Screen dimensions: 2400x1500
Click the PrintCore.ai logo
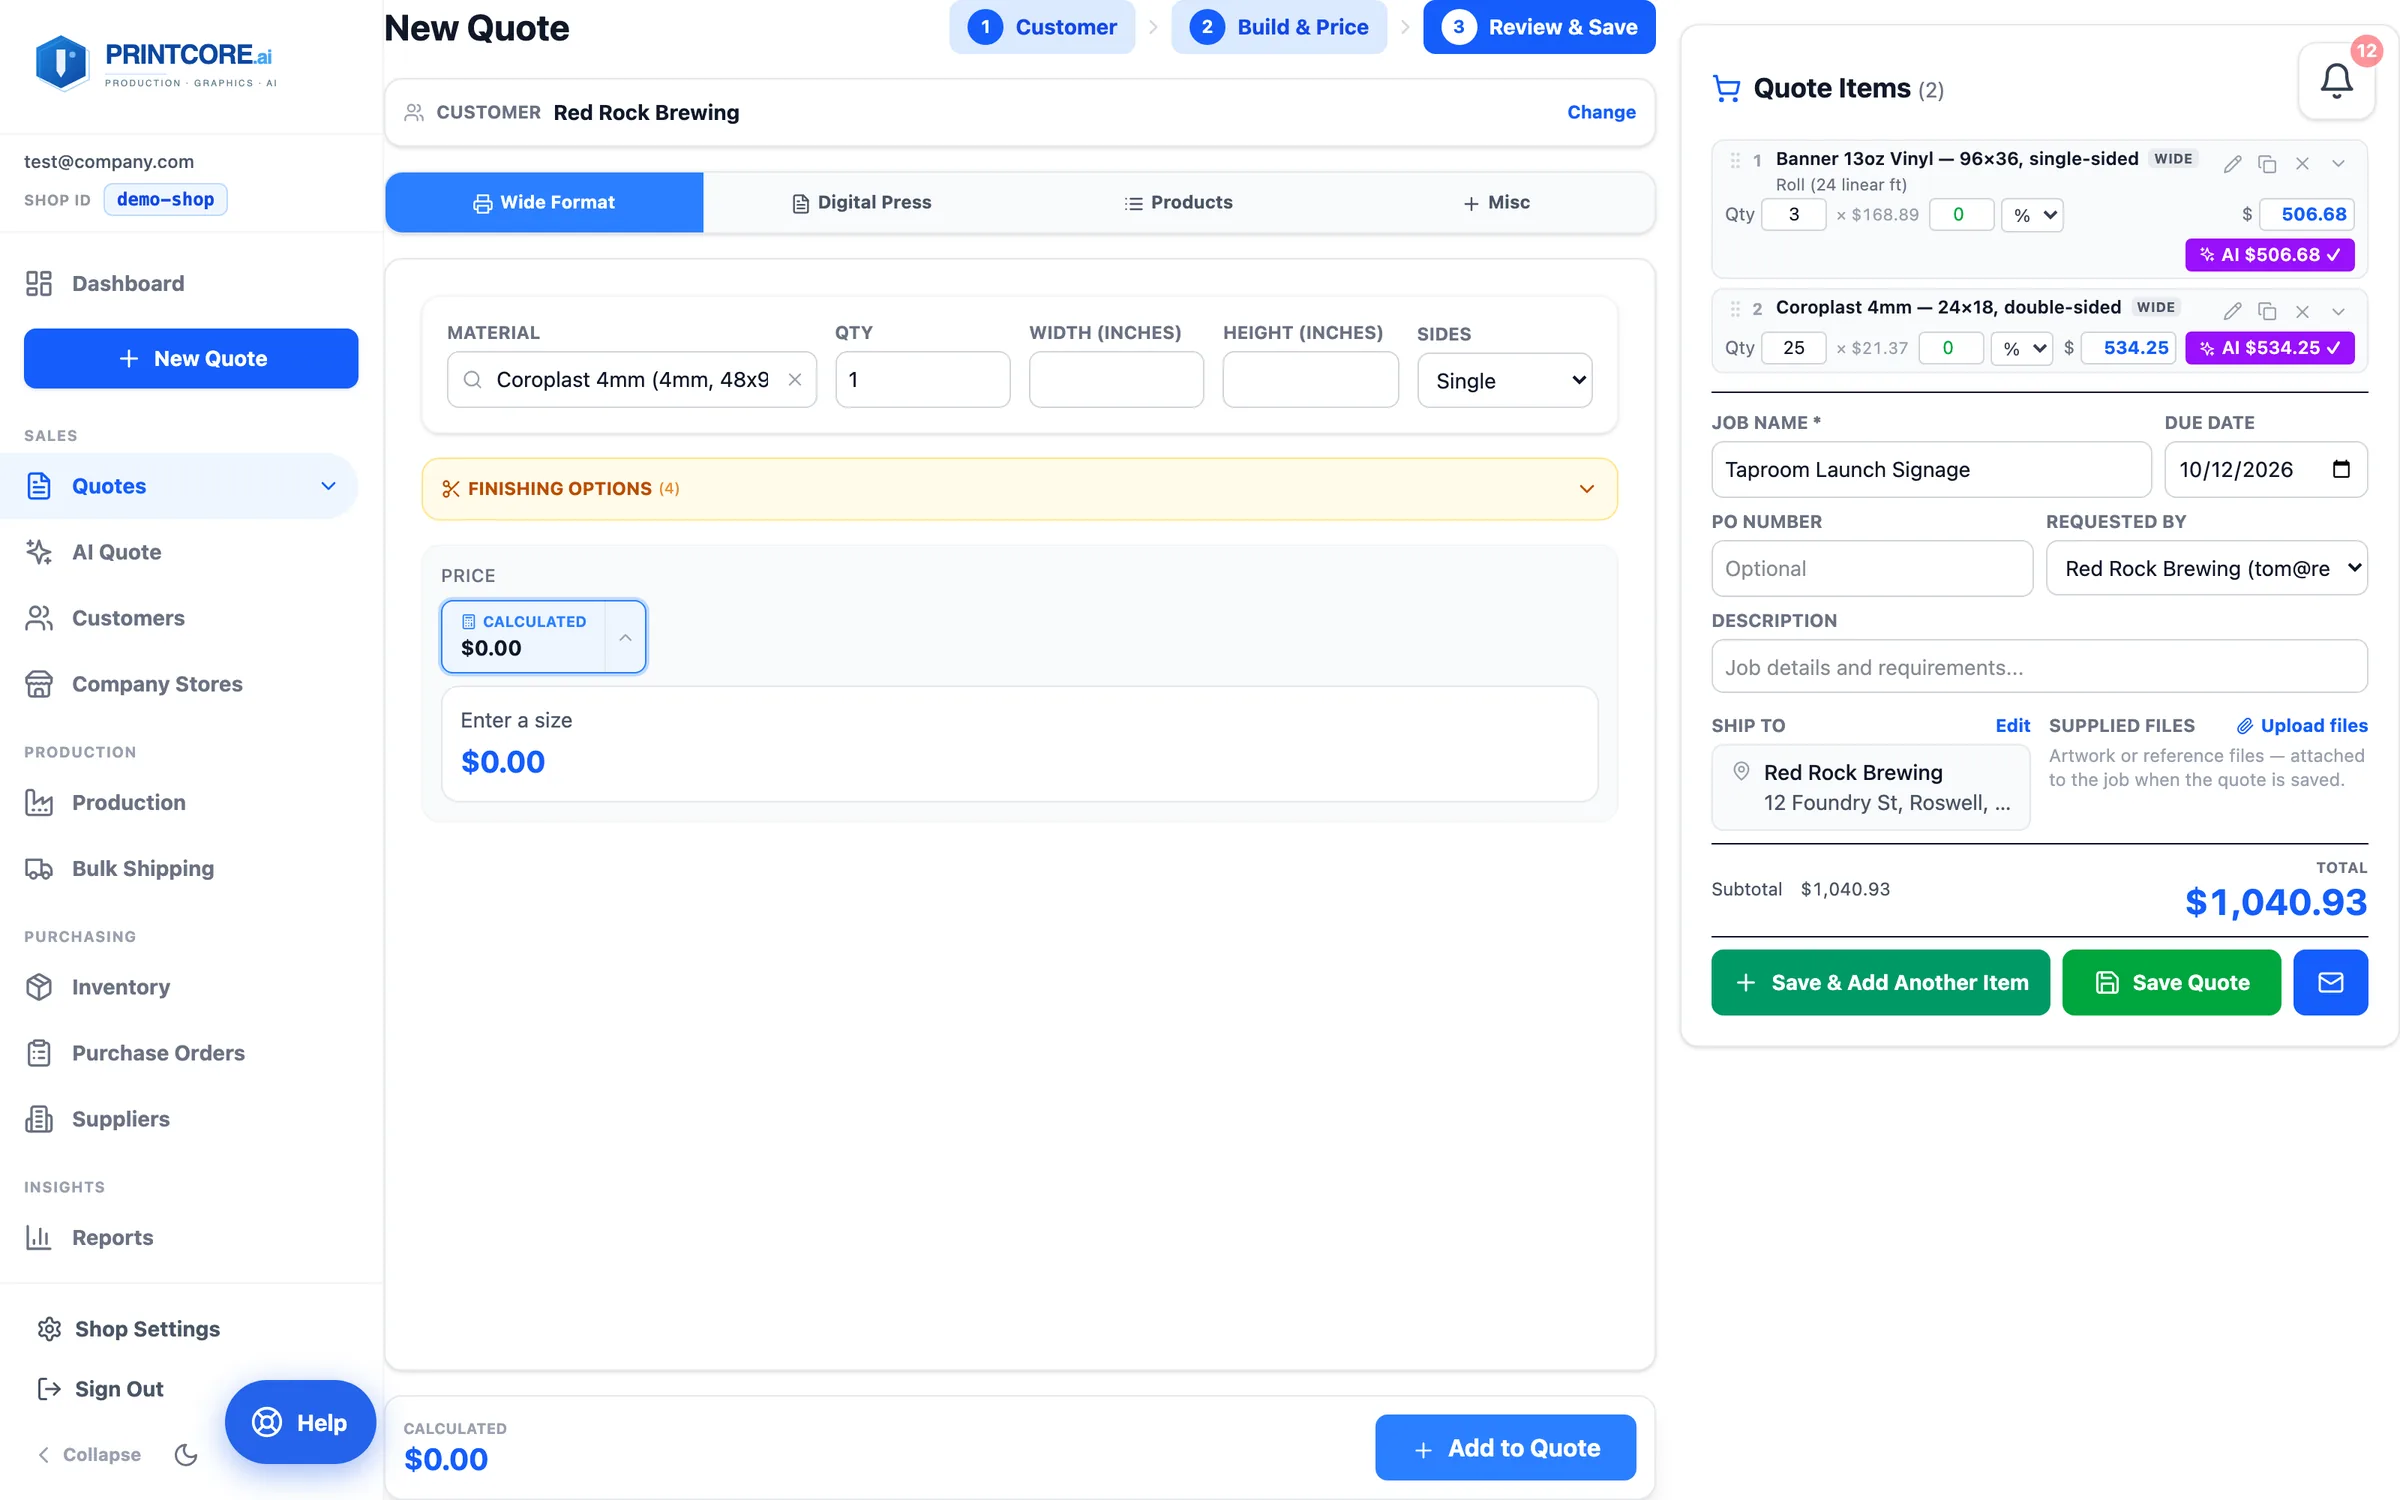point(155,63)
